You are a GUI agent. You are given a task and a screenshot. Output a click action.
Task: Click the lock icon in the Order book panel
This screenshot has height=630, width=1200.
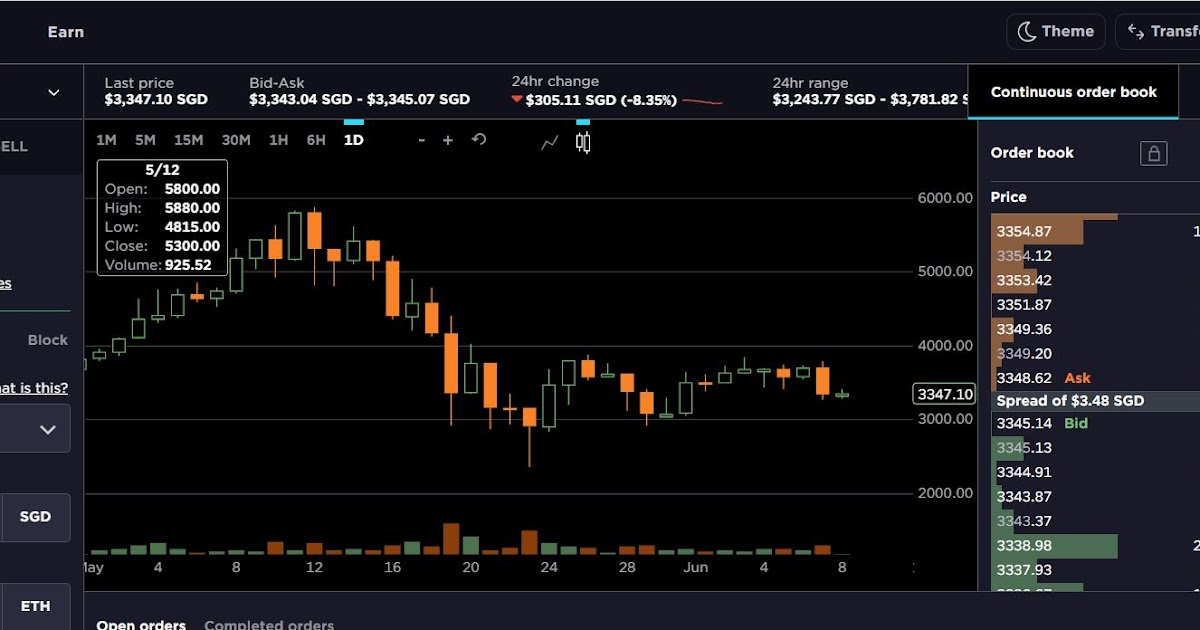coord(1154,153)
